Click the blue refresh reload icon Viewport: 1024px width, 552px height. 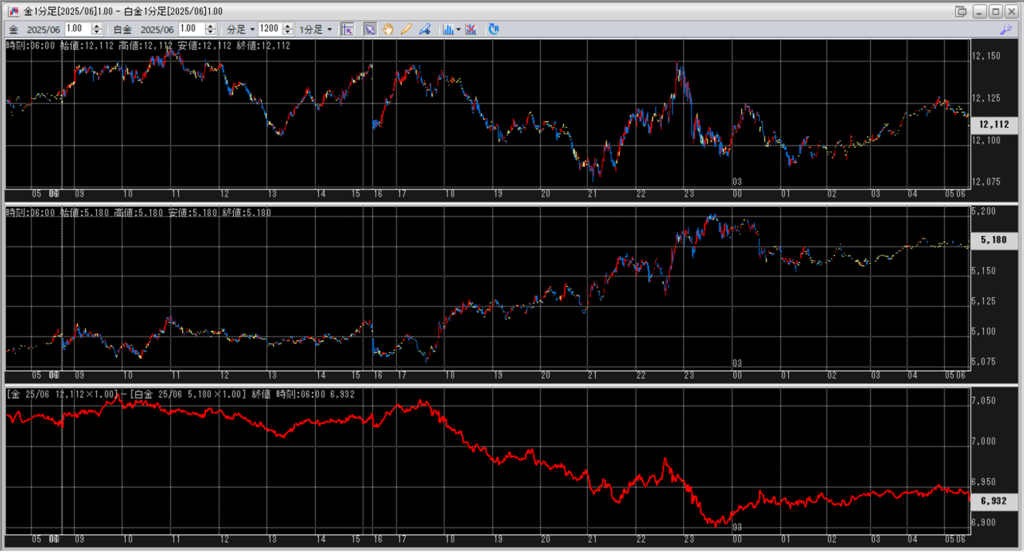[494, 29]
